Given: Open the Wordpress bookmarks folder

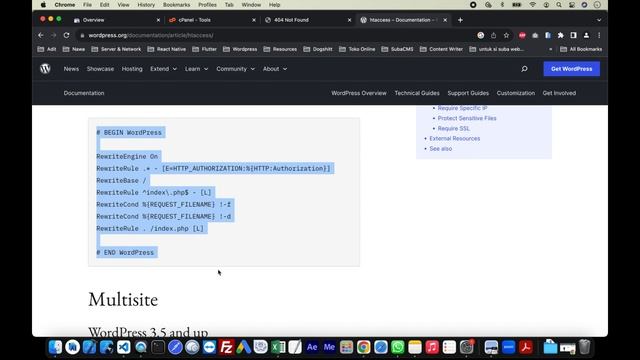Looking at the screenshot, I should click(x=240, y=49).
